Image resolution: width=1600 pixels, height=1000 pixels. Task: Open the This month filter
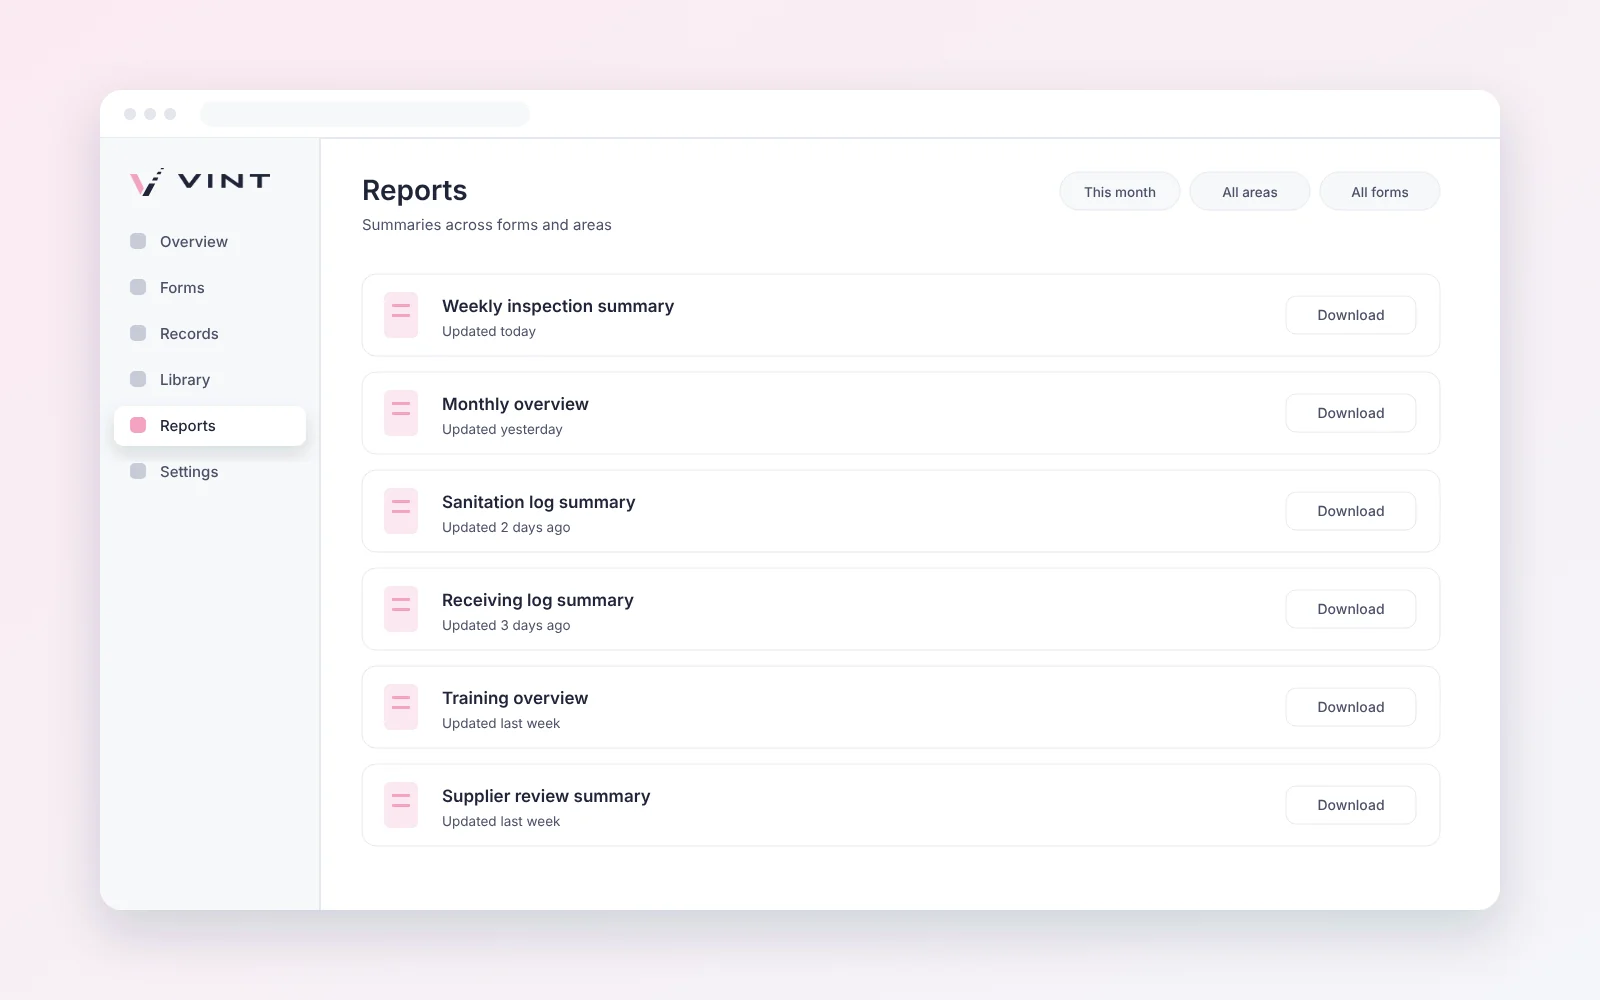[1120, 191]
